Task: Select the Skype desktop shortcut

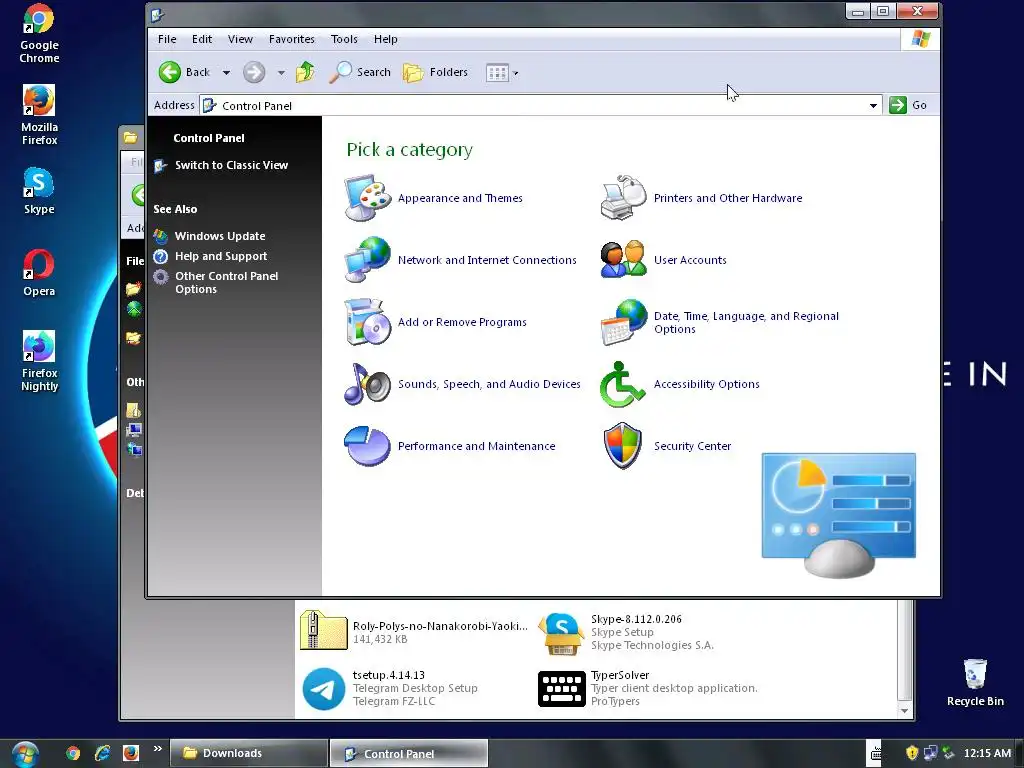Action: click(39, 191)
